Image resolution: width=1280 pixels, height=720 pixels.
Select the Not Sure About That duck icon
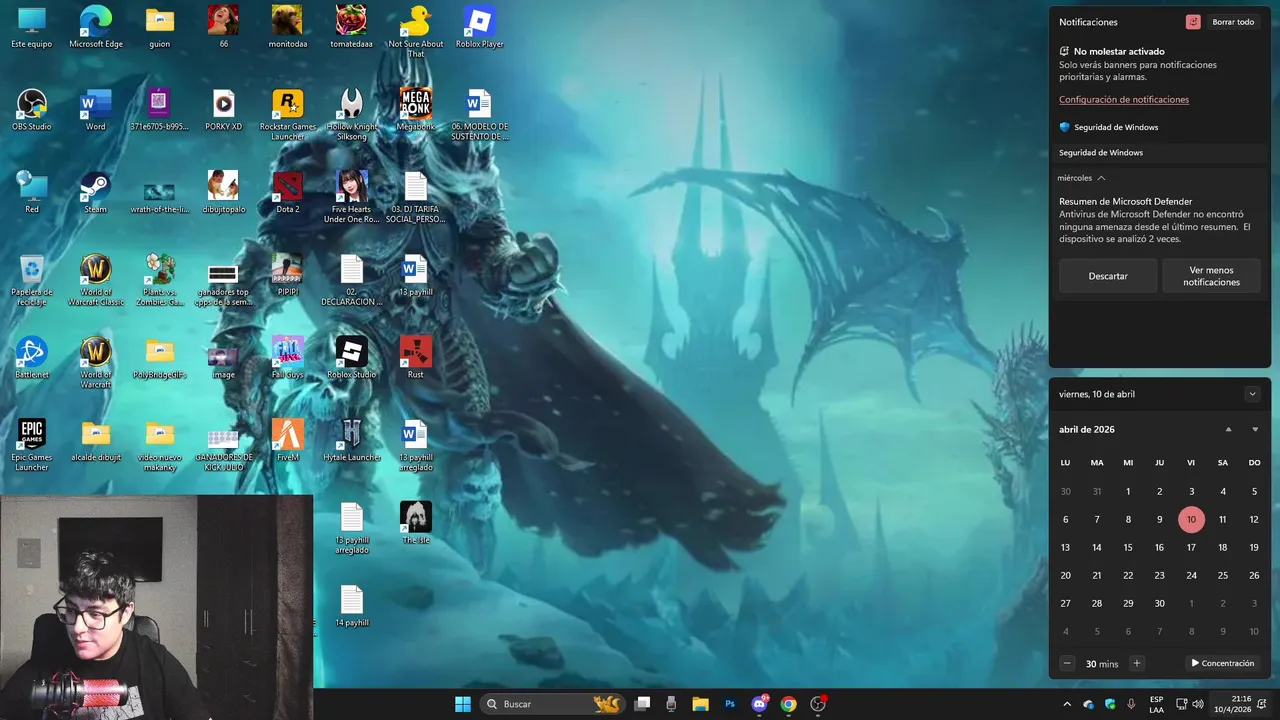click(416, 32)
